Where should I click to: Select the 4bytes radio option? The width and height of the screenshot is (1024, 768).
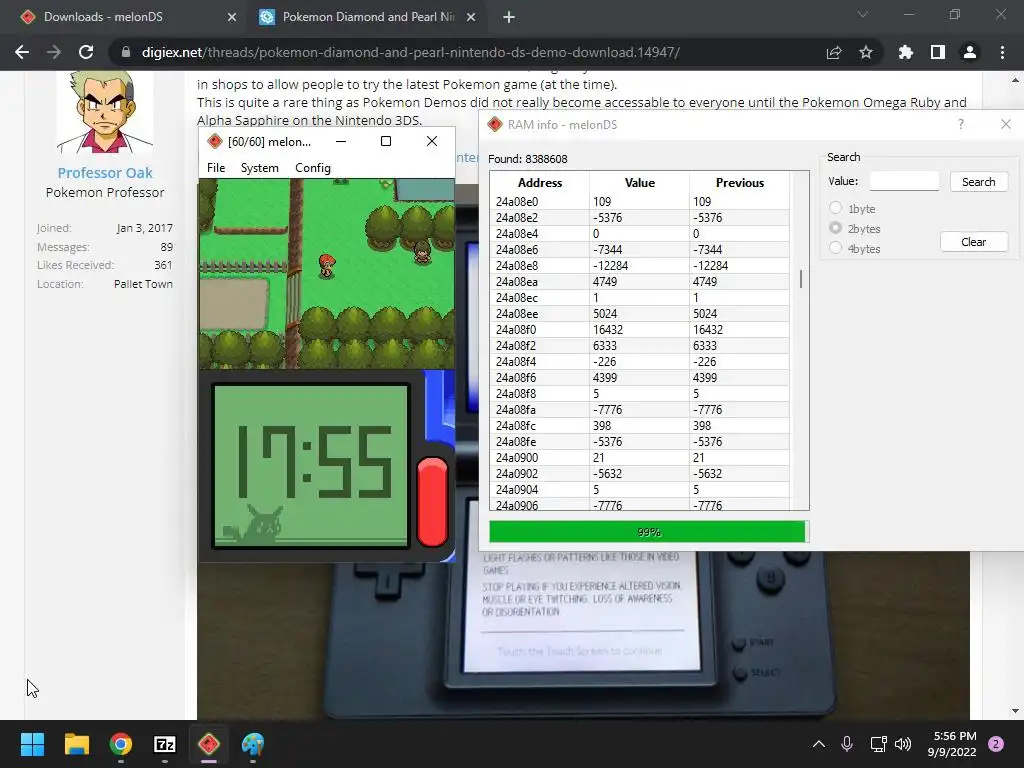click(x=835, y=248)
